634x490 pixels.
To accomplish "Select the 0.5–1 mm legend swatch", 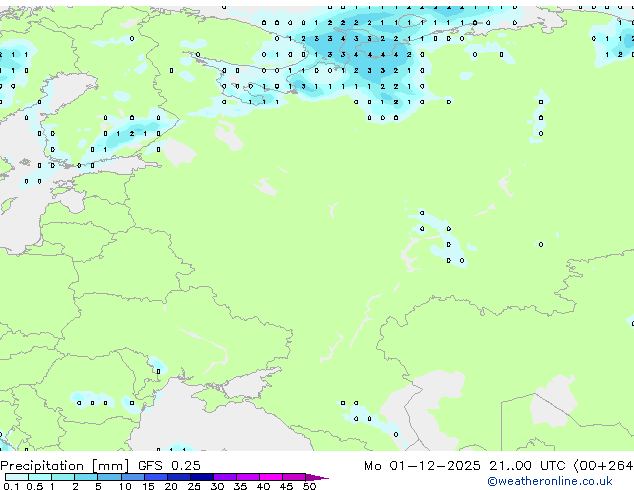I will [x=40, y=477].
